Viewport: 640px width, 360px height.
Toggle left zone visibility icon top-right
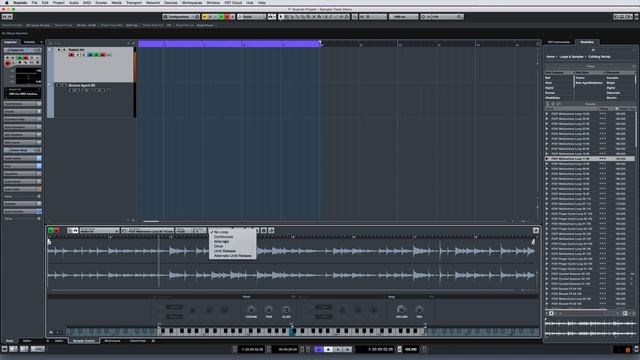coord(616,17)
